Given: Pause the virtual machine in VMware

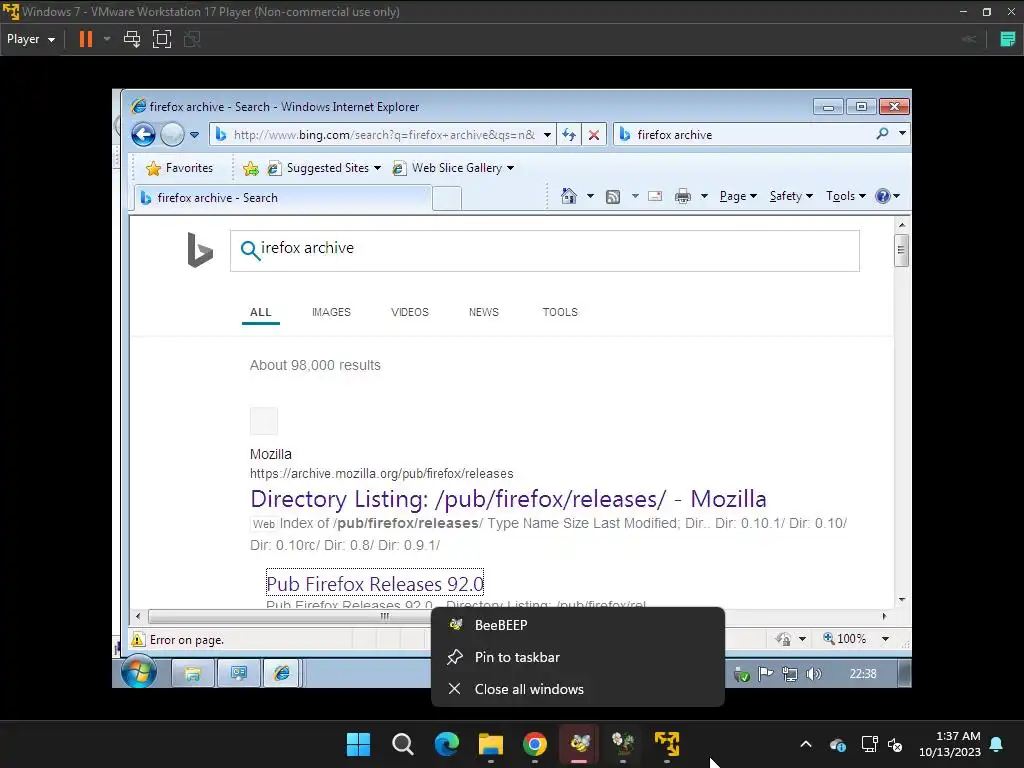Looking at the screenshot, I should click(x=86, y=39).
